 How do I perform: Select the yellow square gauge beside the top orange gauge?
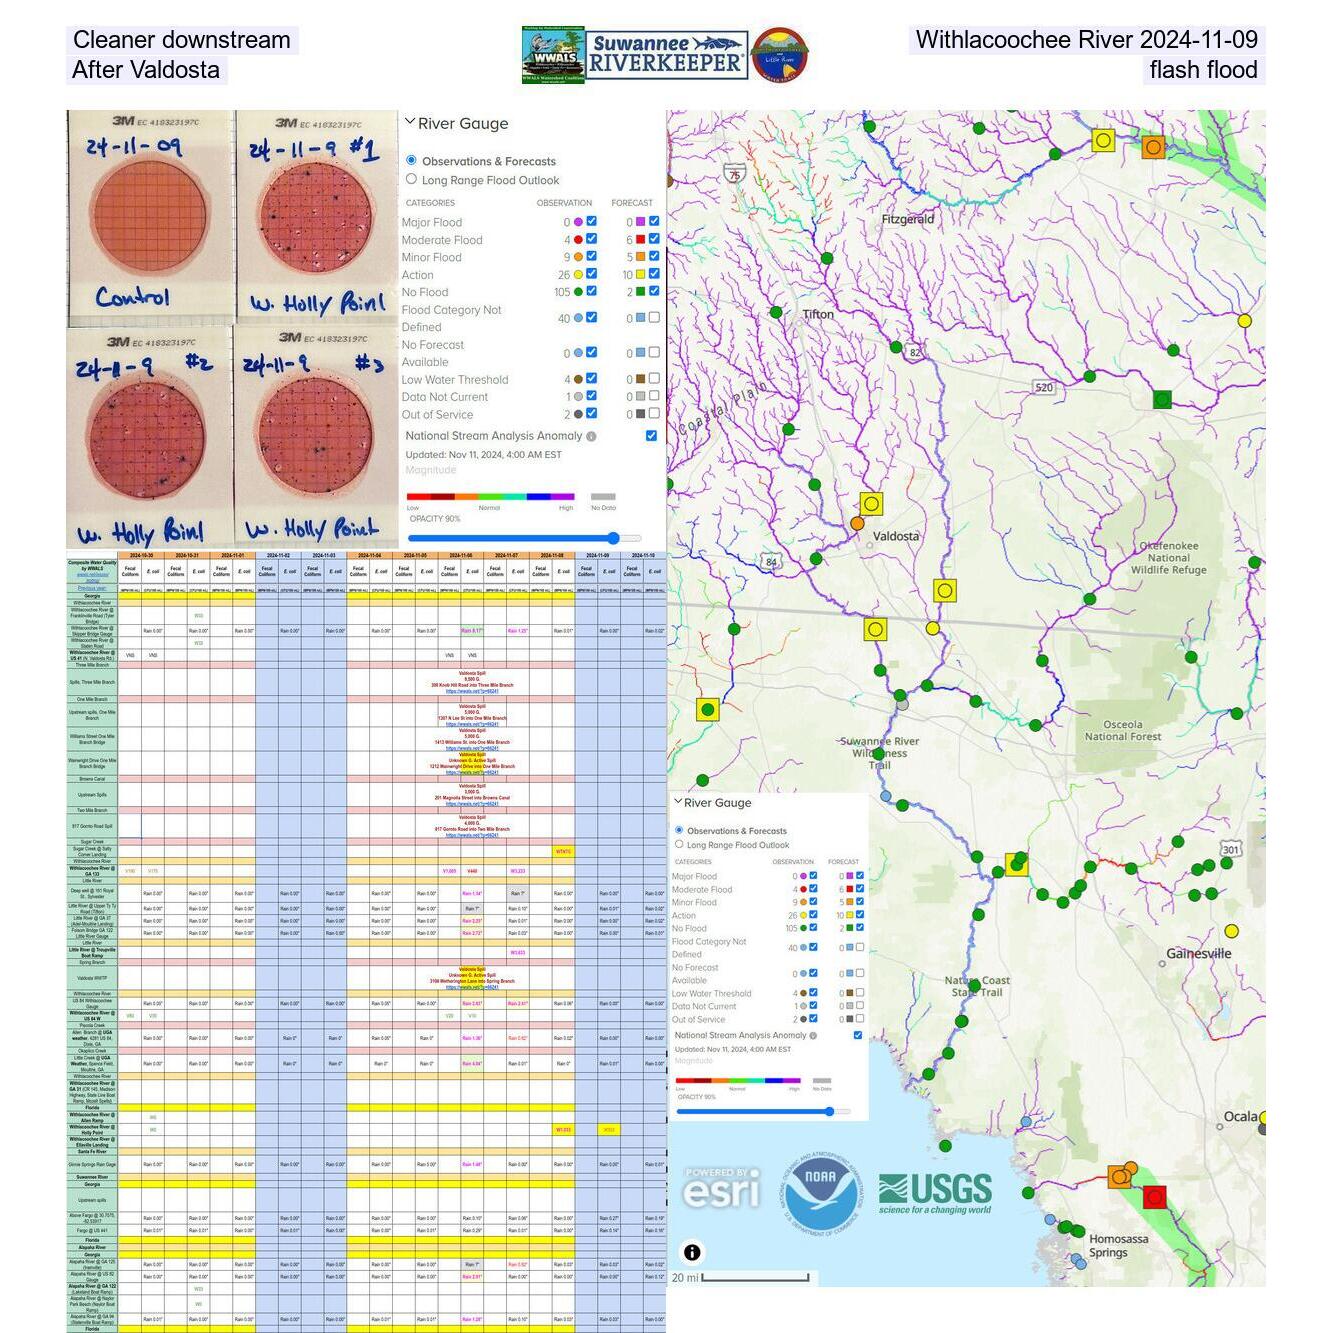(x=1103, y=140)
